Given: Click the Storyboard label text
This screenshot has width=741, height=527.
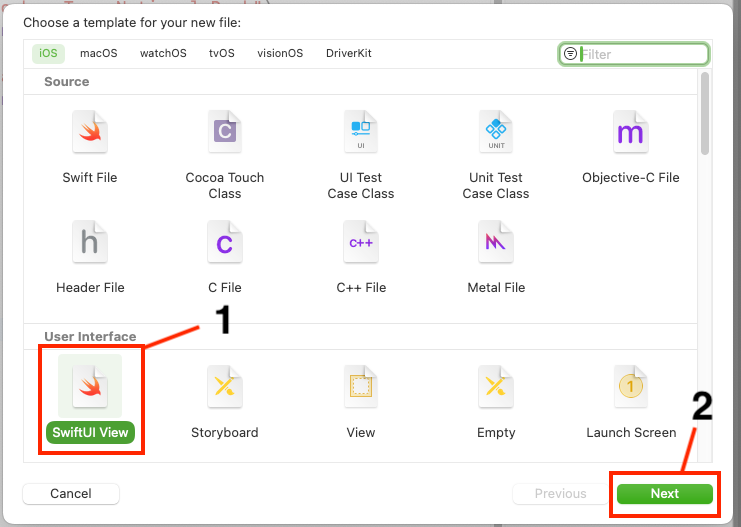Looking at the screenshot, I should point(224,432).
